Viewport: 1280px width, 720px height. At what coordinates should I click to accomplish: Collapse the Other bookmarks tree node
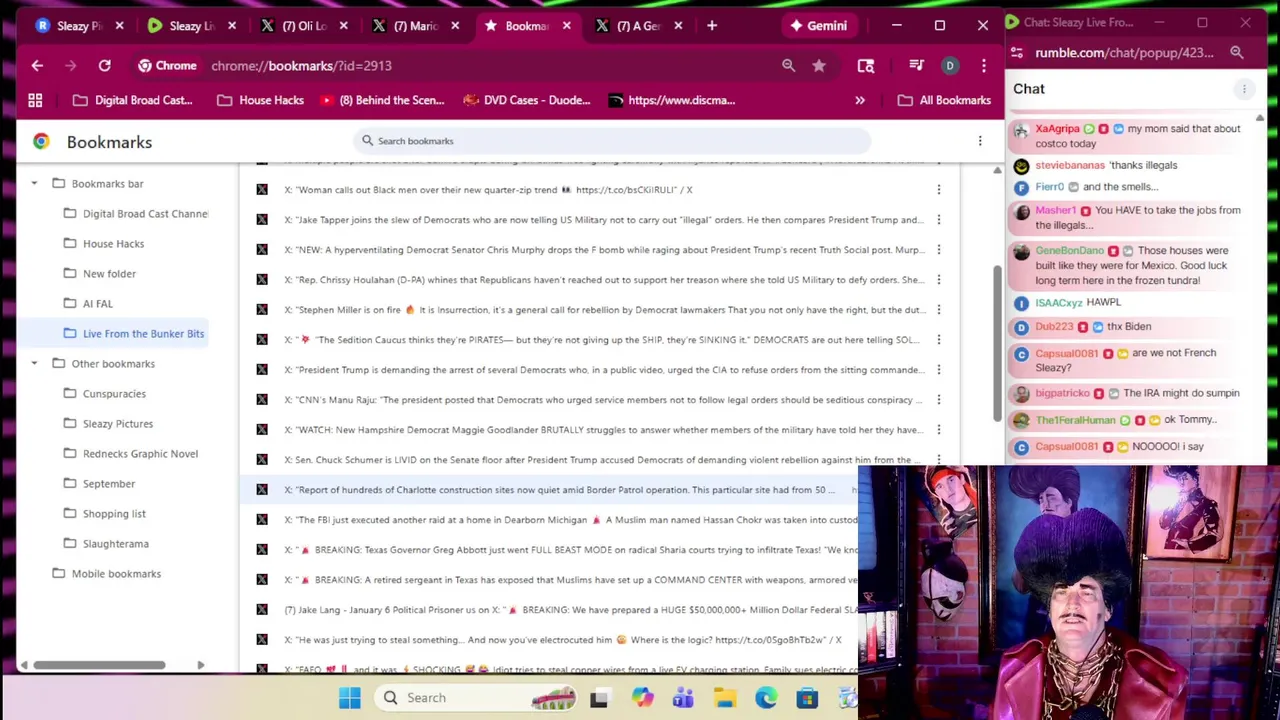pos(34,364)
